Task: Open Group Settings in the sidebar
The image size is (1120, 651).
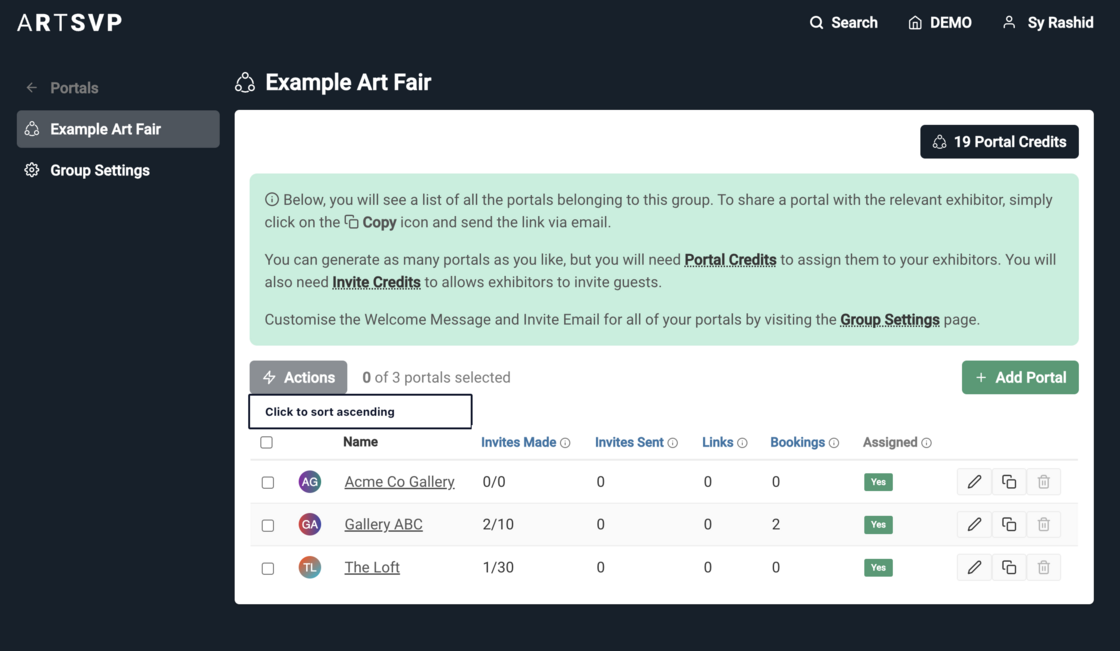Action: coord(99,170)
